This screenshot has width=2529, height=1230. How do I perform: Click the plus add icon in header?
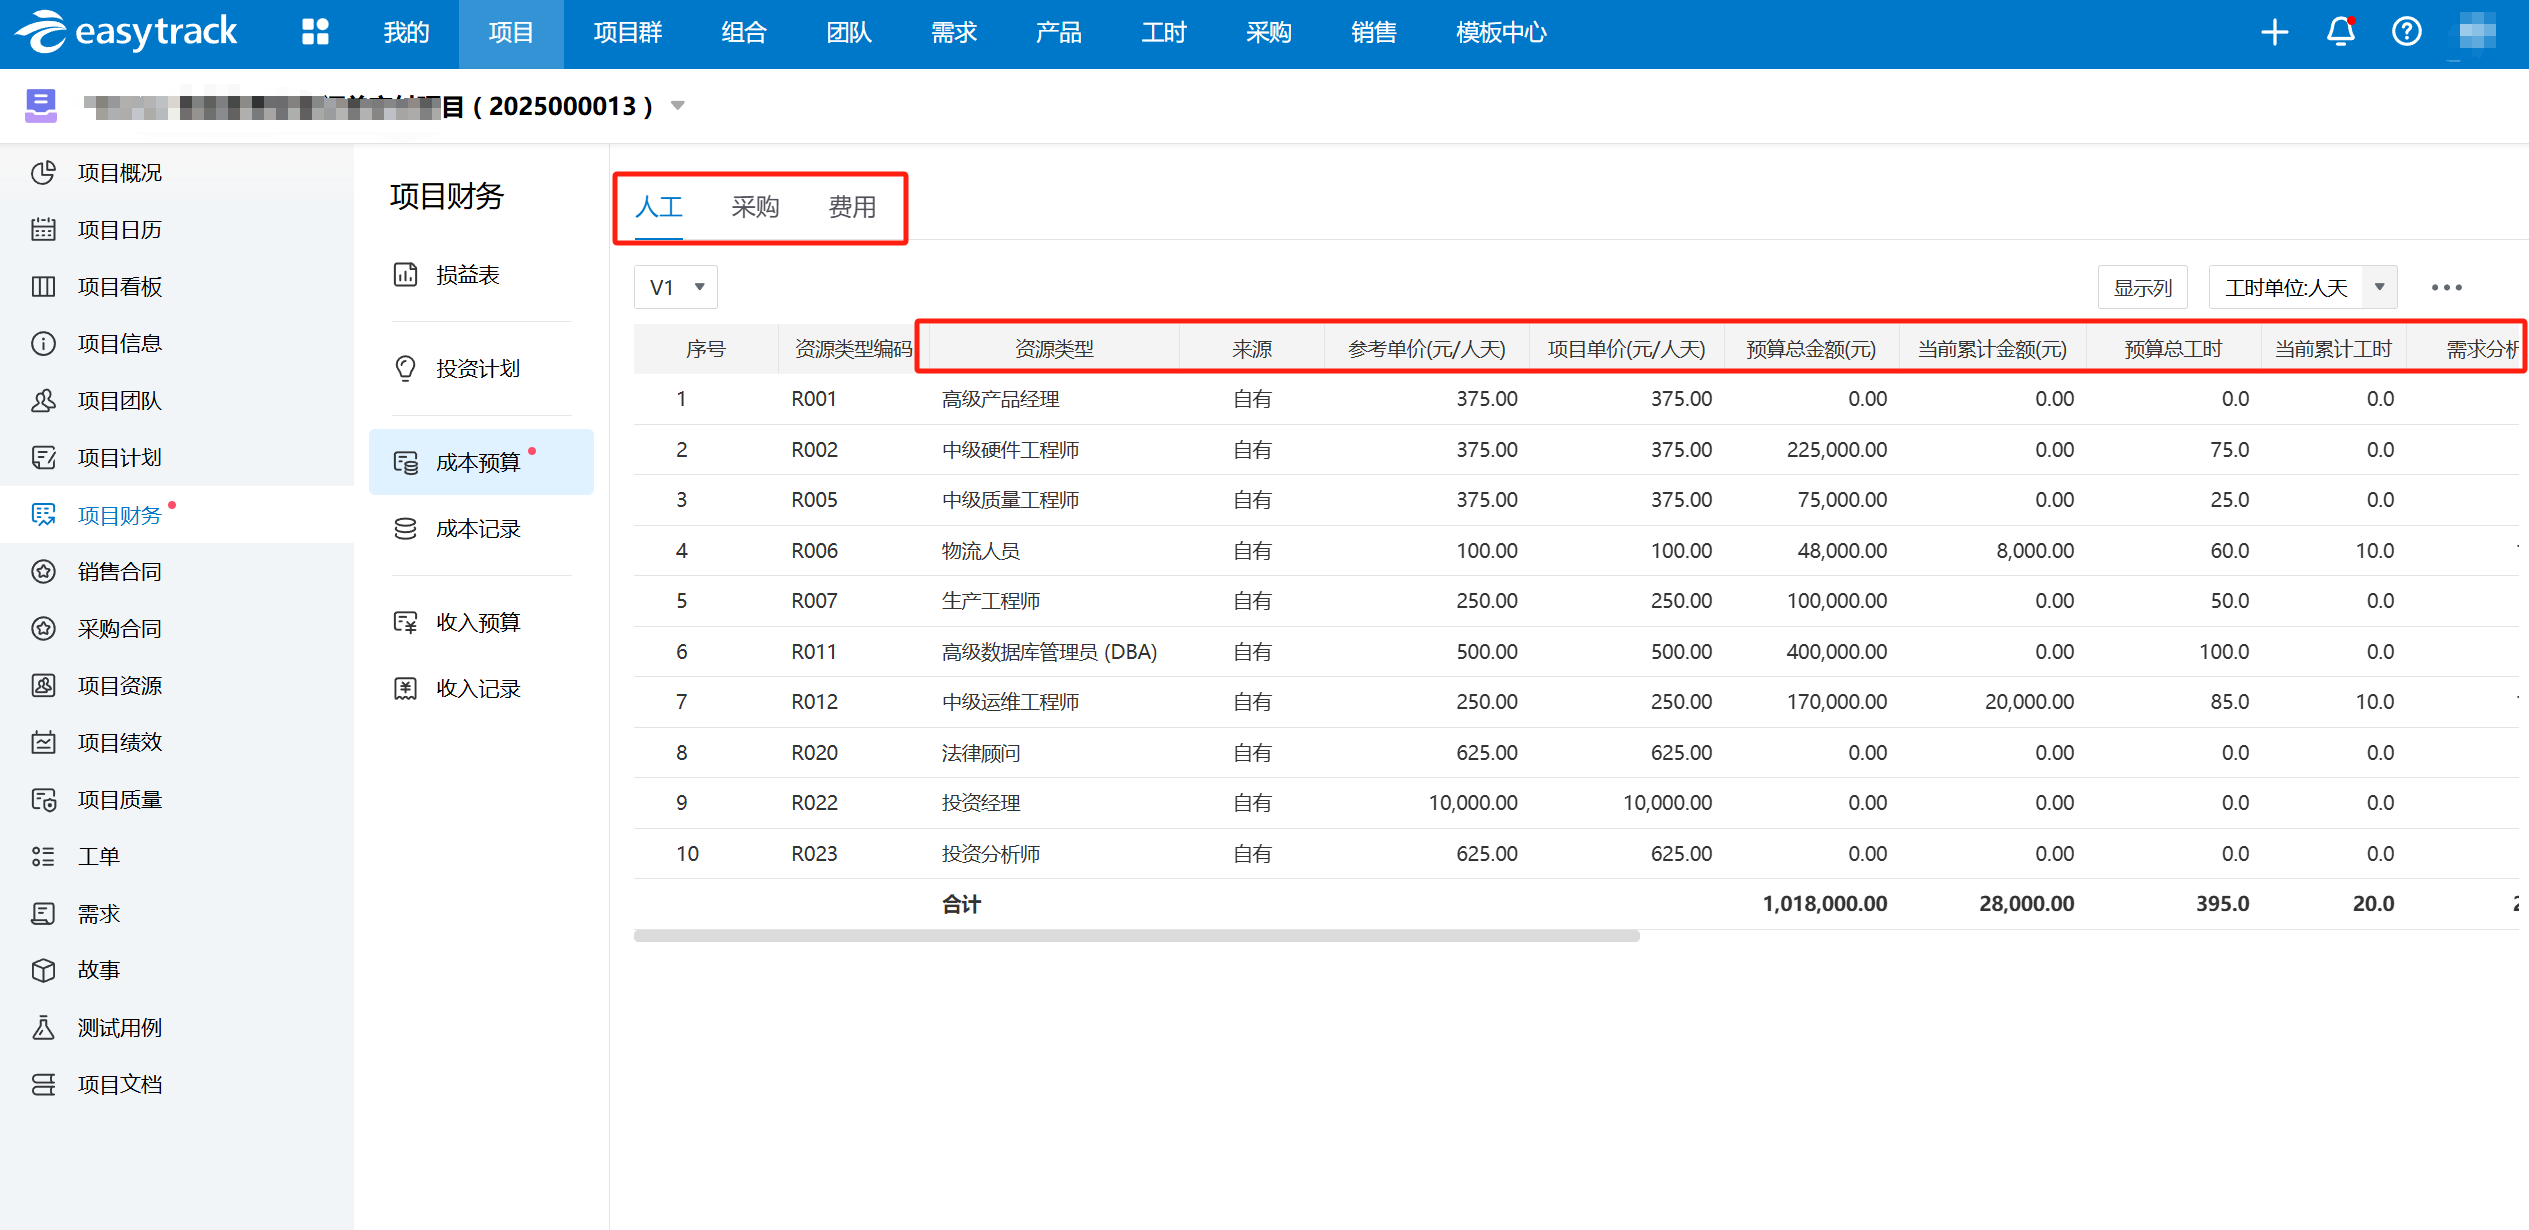(2274, 32)
